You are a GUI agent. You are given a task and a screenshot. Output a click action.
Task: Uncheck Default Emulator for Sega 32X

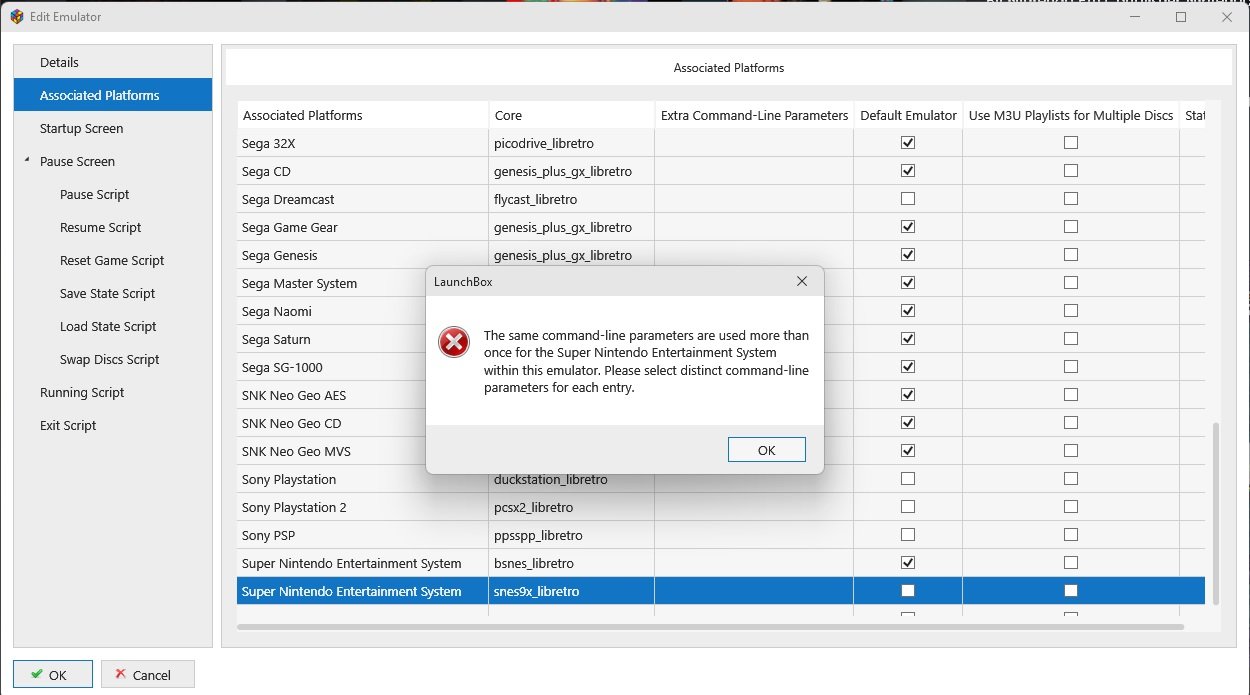908,143
